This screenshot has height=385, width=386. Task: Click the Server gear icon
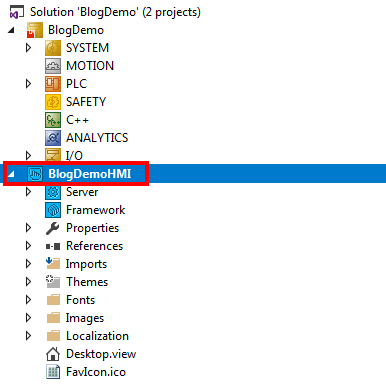tap(53, 192)
